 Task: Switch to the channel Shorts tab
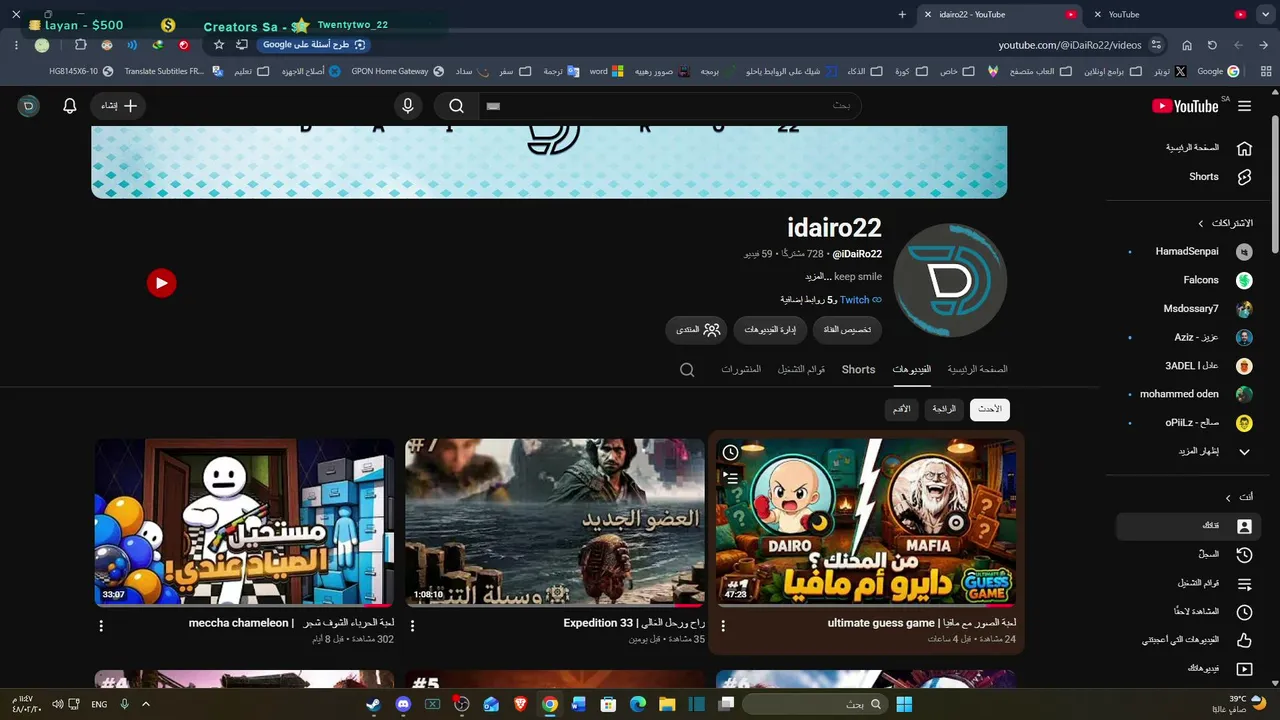pyautogui.click(x=858, y=370)
